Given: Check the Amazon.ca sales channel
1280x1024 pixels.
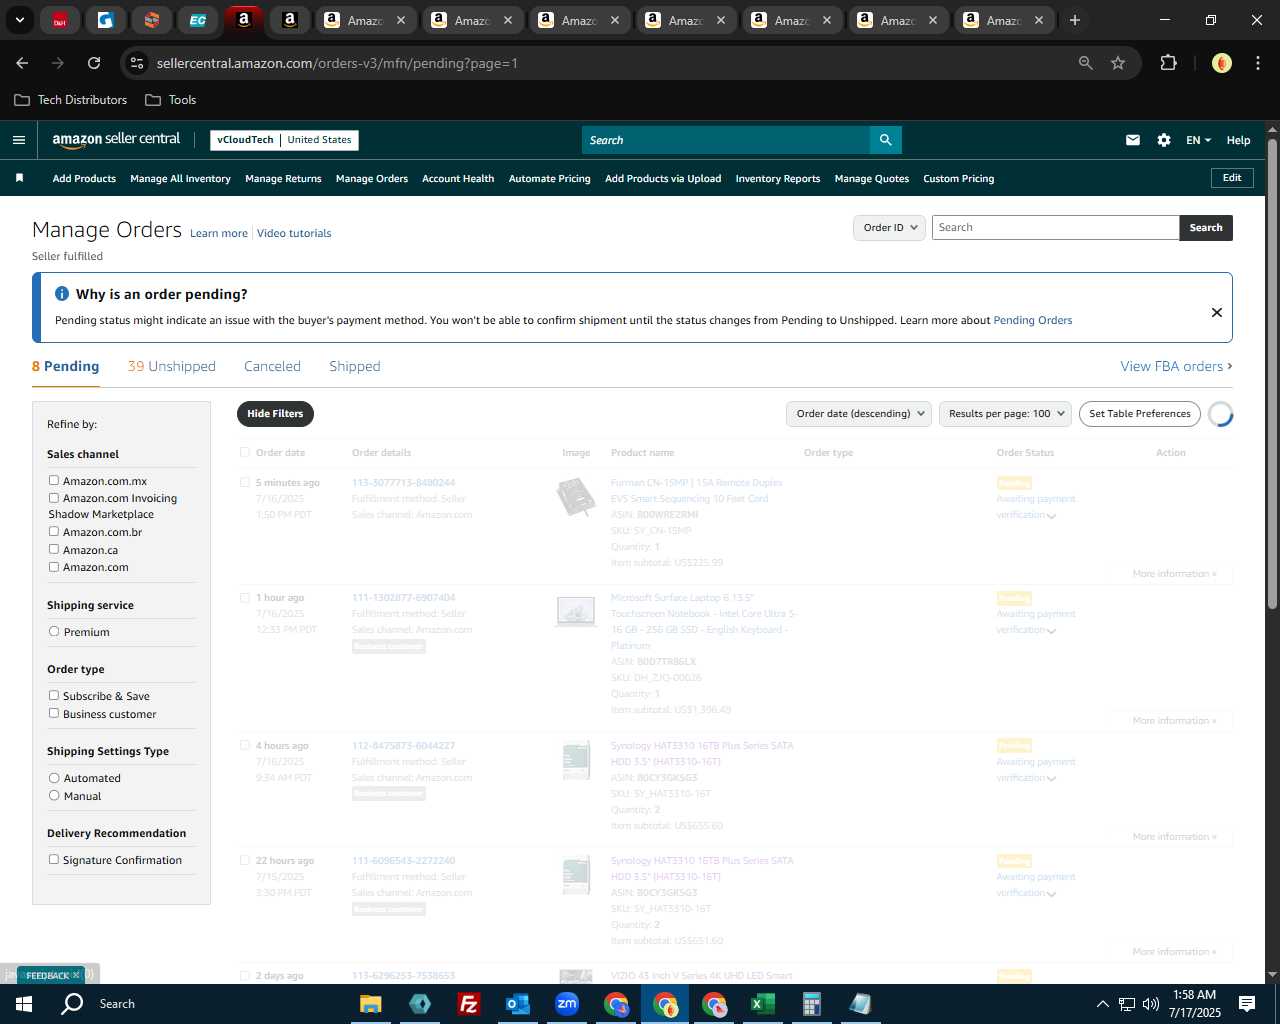Looking at the screenshot, I should point(54,549).
